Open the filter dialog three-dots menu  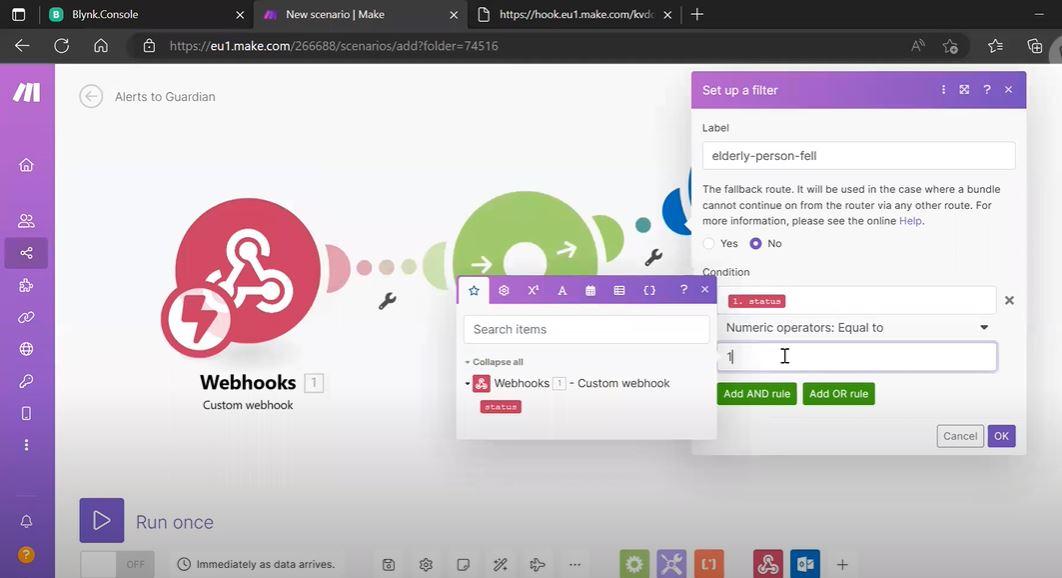click(943, 89)
